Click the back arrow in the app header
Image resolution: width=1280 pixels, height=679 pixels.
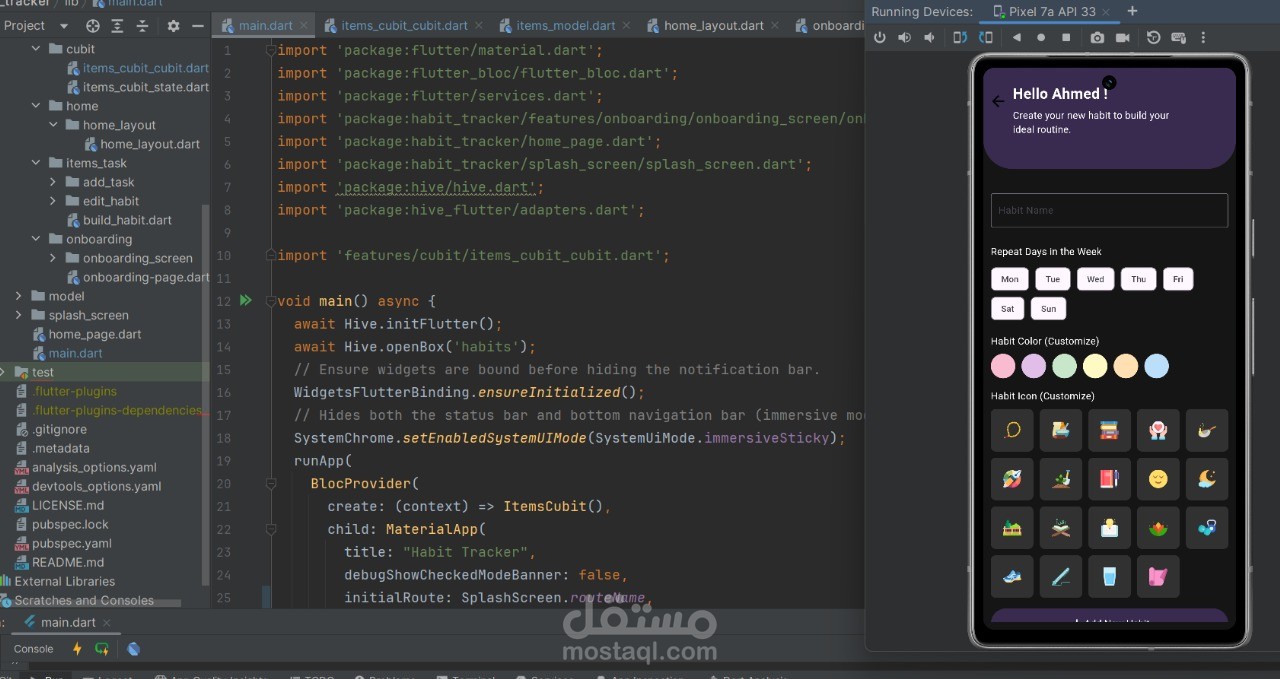(x=998, y=101)
